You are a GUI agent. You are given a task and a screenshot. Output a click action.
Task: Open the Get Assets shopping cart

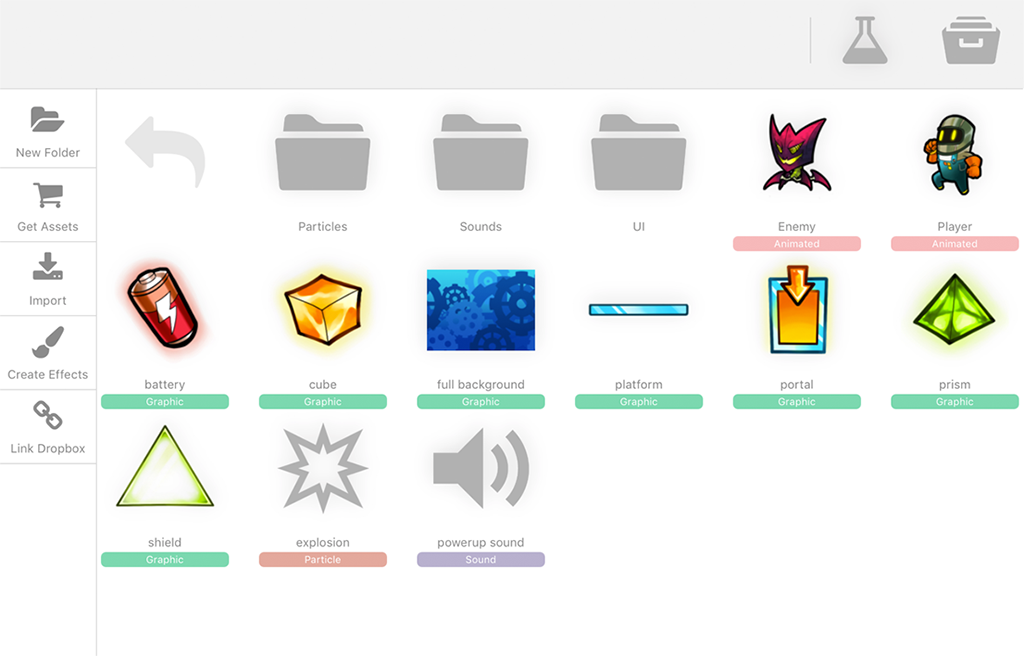[47, 195]
